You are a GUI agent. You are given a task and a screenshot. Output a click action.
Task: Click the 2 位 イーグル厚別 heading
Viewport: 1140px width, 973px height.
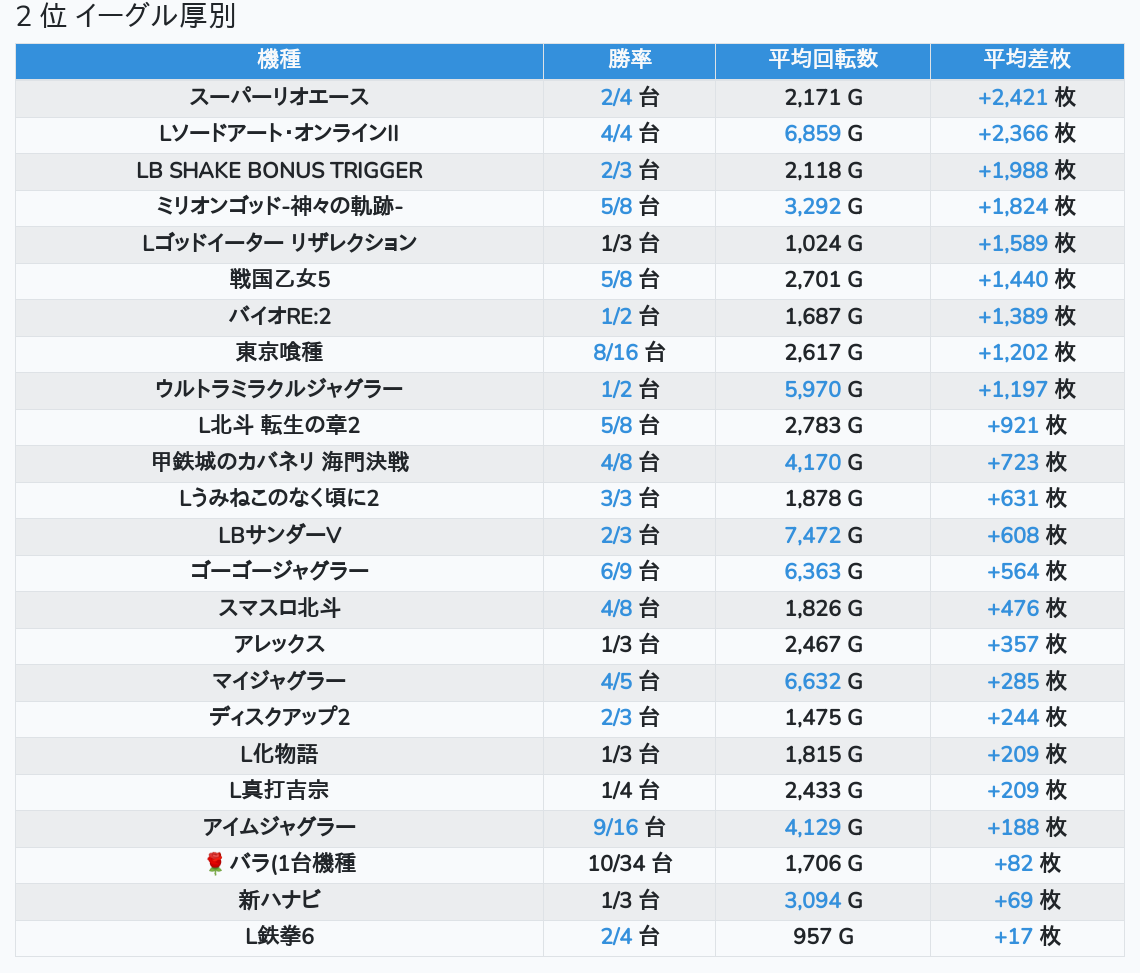126,16
